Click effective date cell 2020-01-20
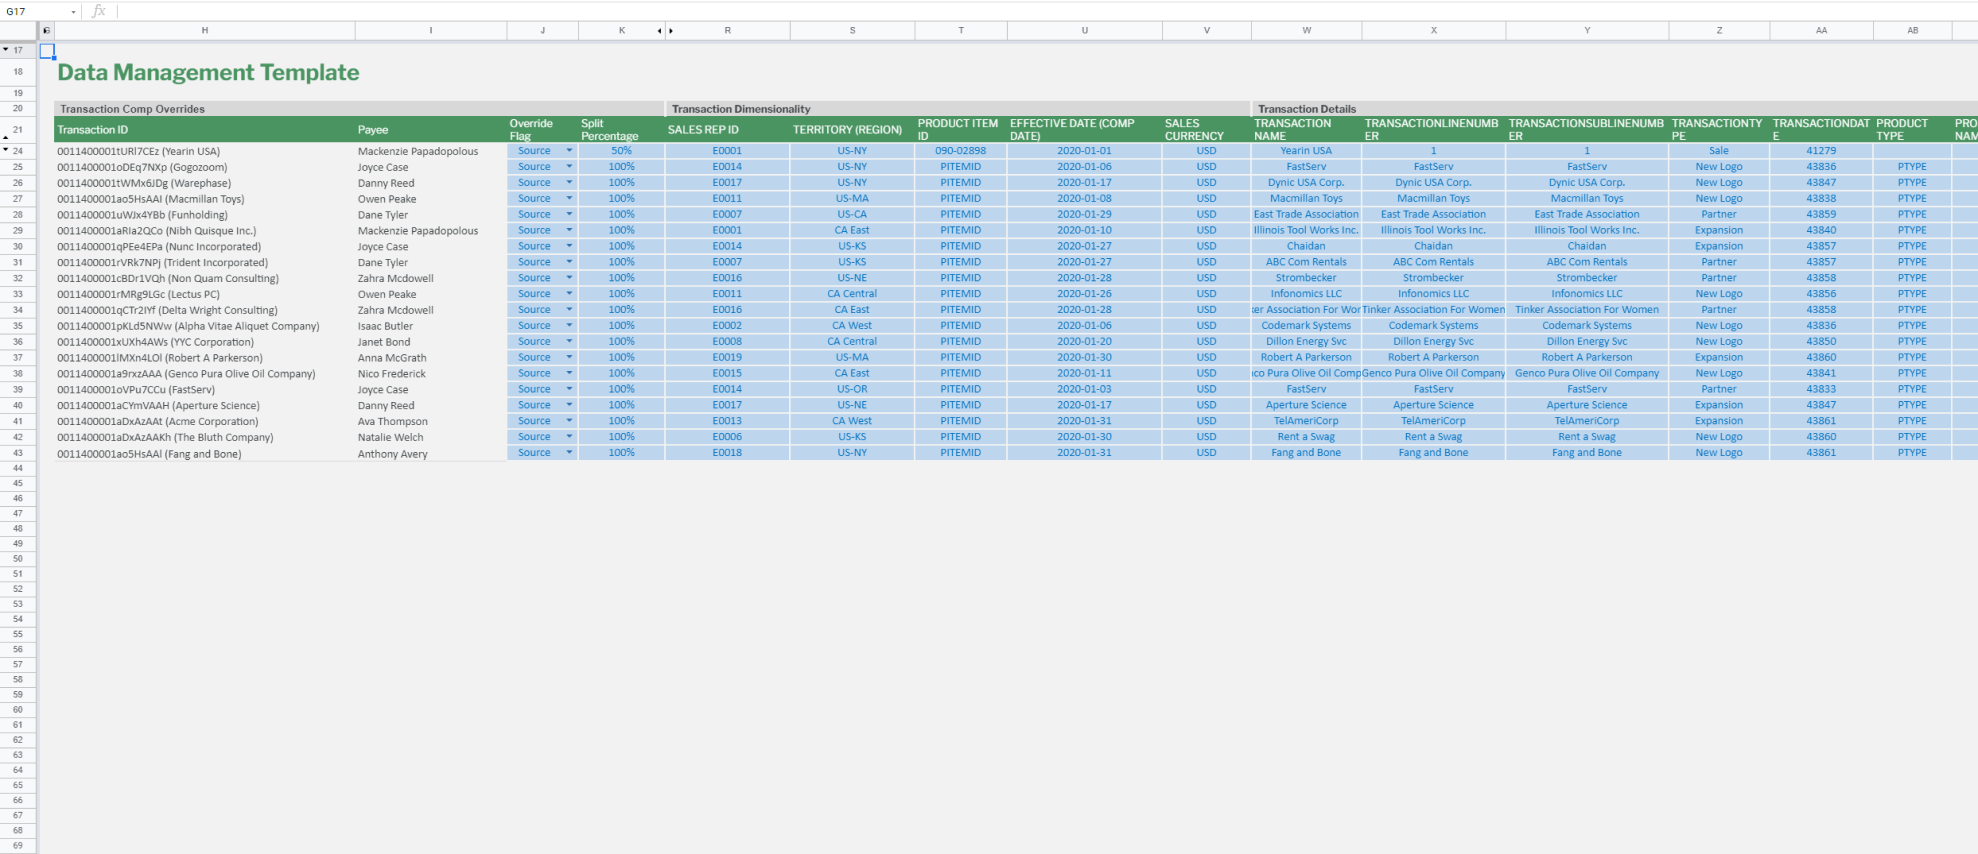Viewport: 1978px width, 854px height. 1085,341
